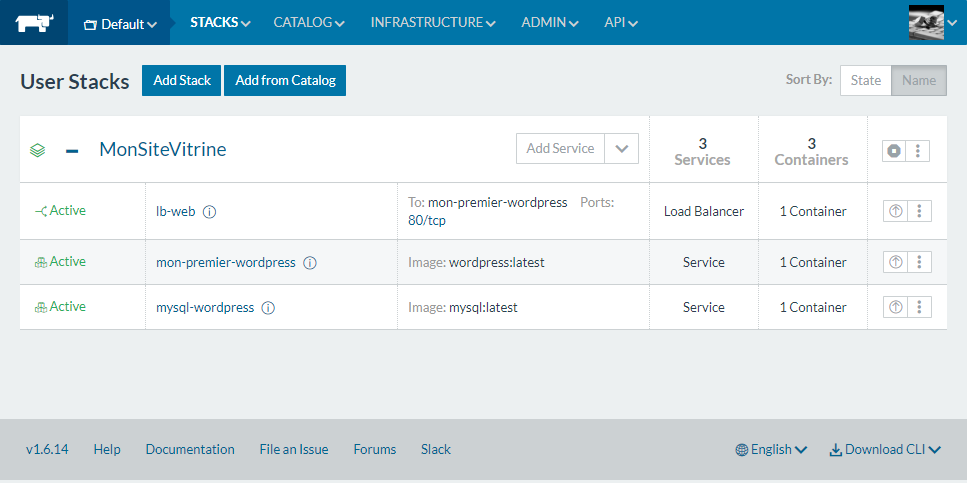Upgrade the mon-premier-wordpress service
This screenshot has height=483, width=967.
coord(895,262)
